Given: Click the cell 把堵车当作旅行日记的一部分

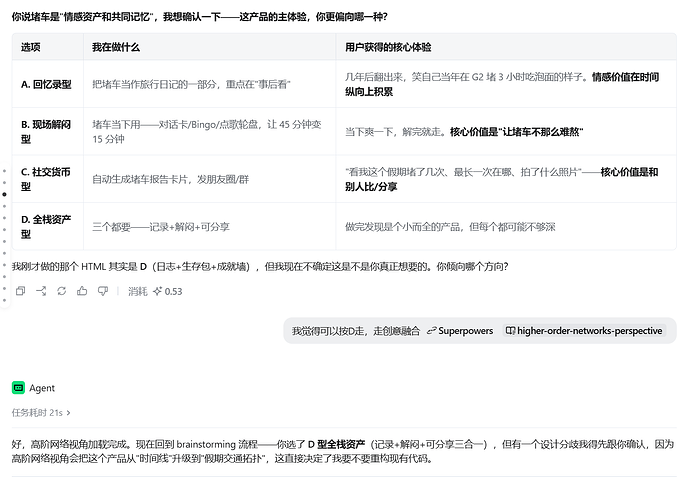Looking at the screenshot, I should [209, 84].
